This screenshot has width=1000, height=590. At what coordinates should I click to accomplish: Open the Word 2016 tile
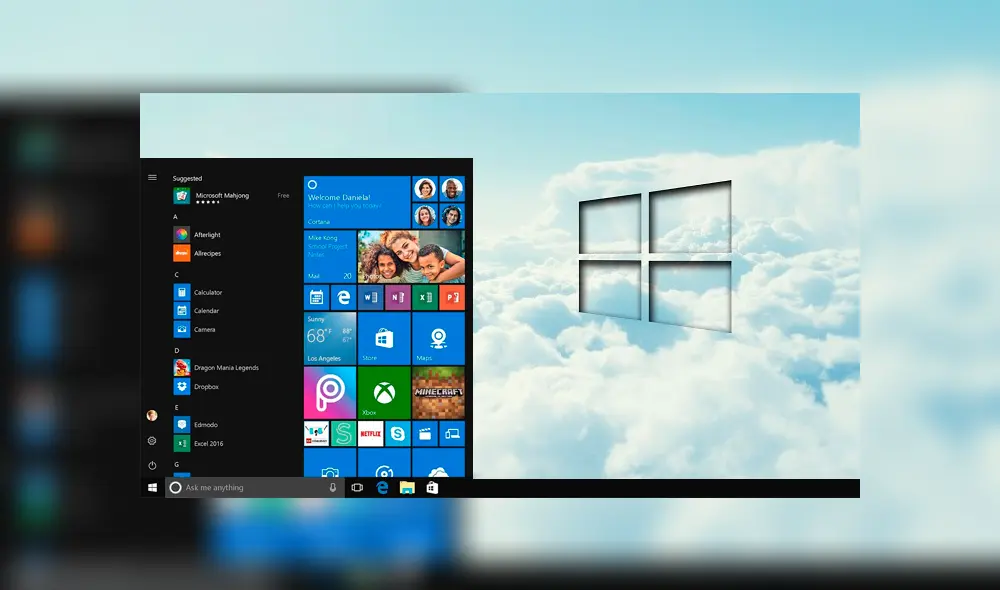click(370, 297)
